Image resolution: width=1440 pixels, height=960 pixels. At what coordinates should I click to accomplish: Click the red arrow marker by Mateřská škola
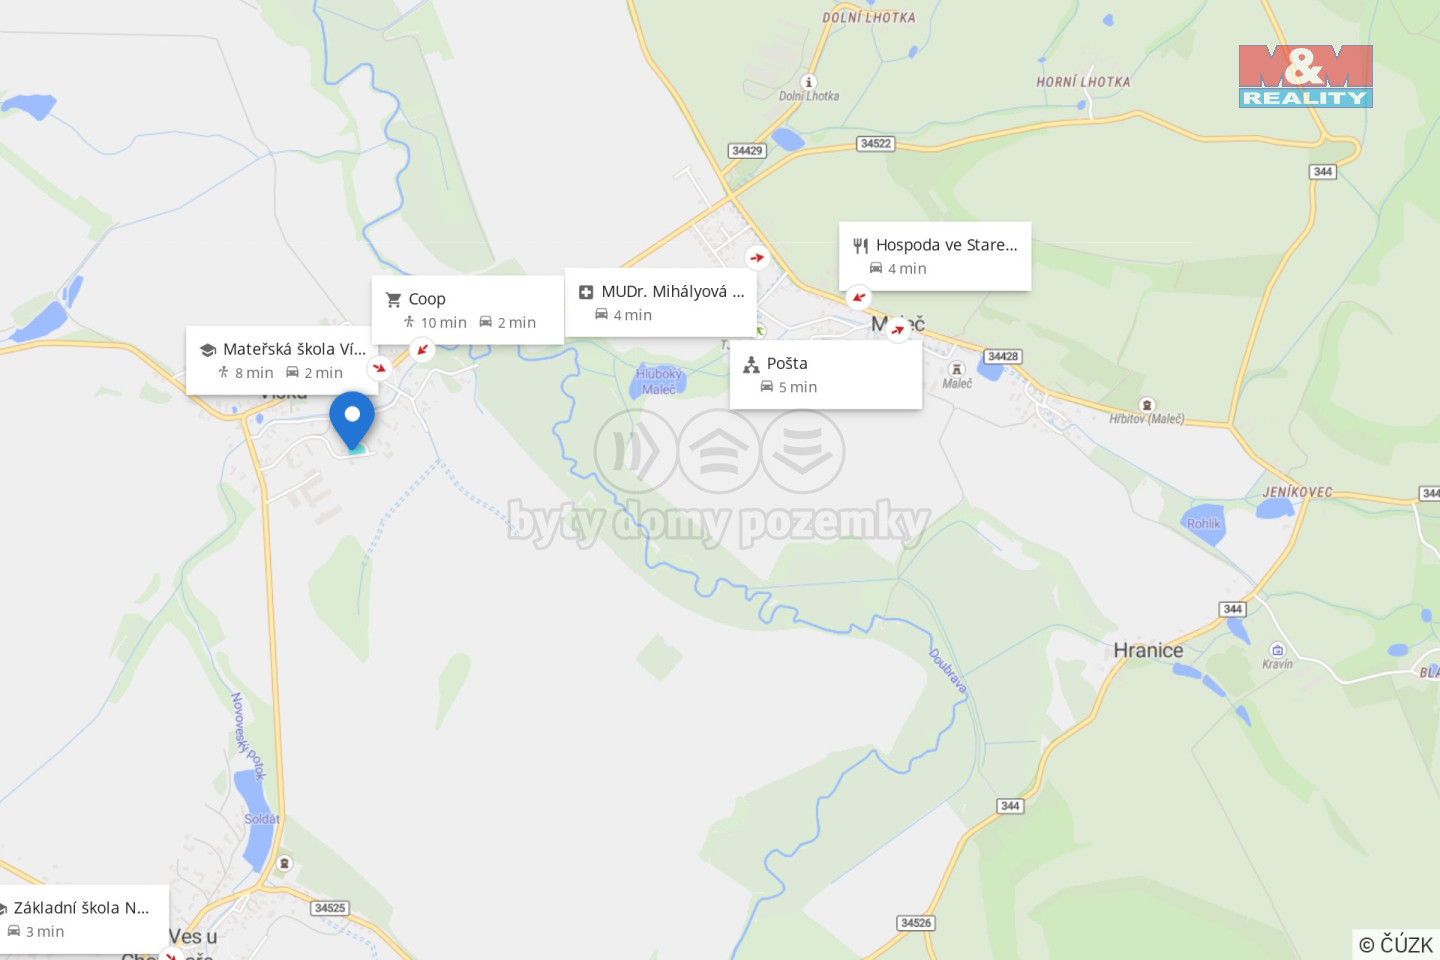tap(379, 368)
